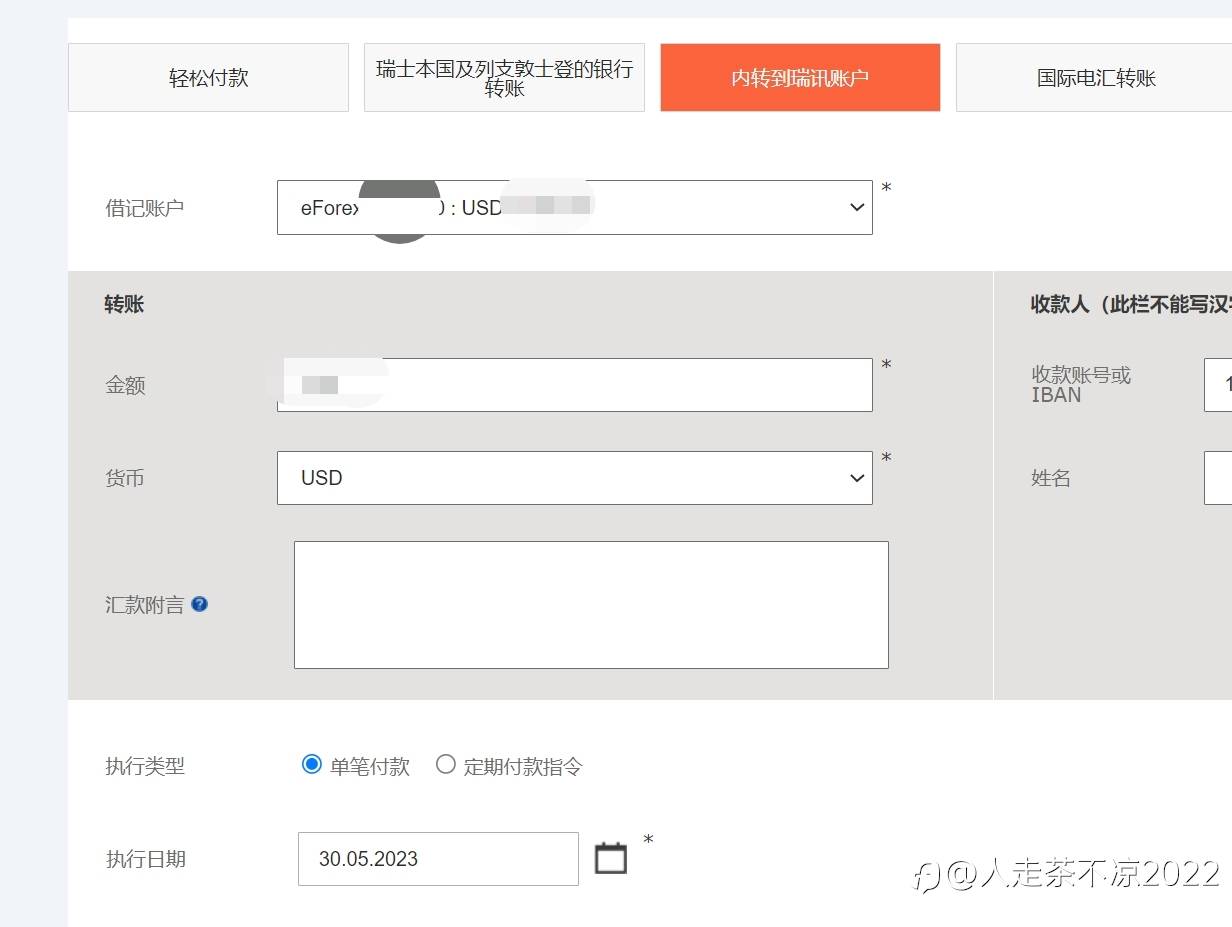Click the blue help icon beside 汇款附言
This screenshot has width=1232, height=927.
tap(200, 604)
